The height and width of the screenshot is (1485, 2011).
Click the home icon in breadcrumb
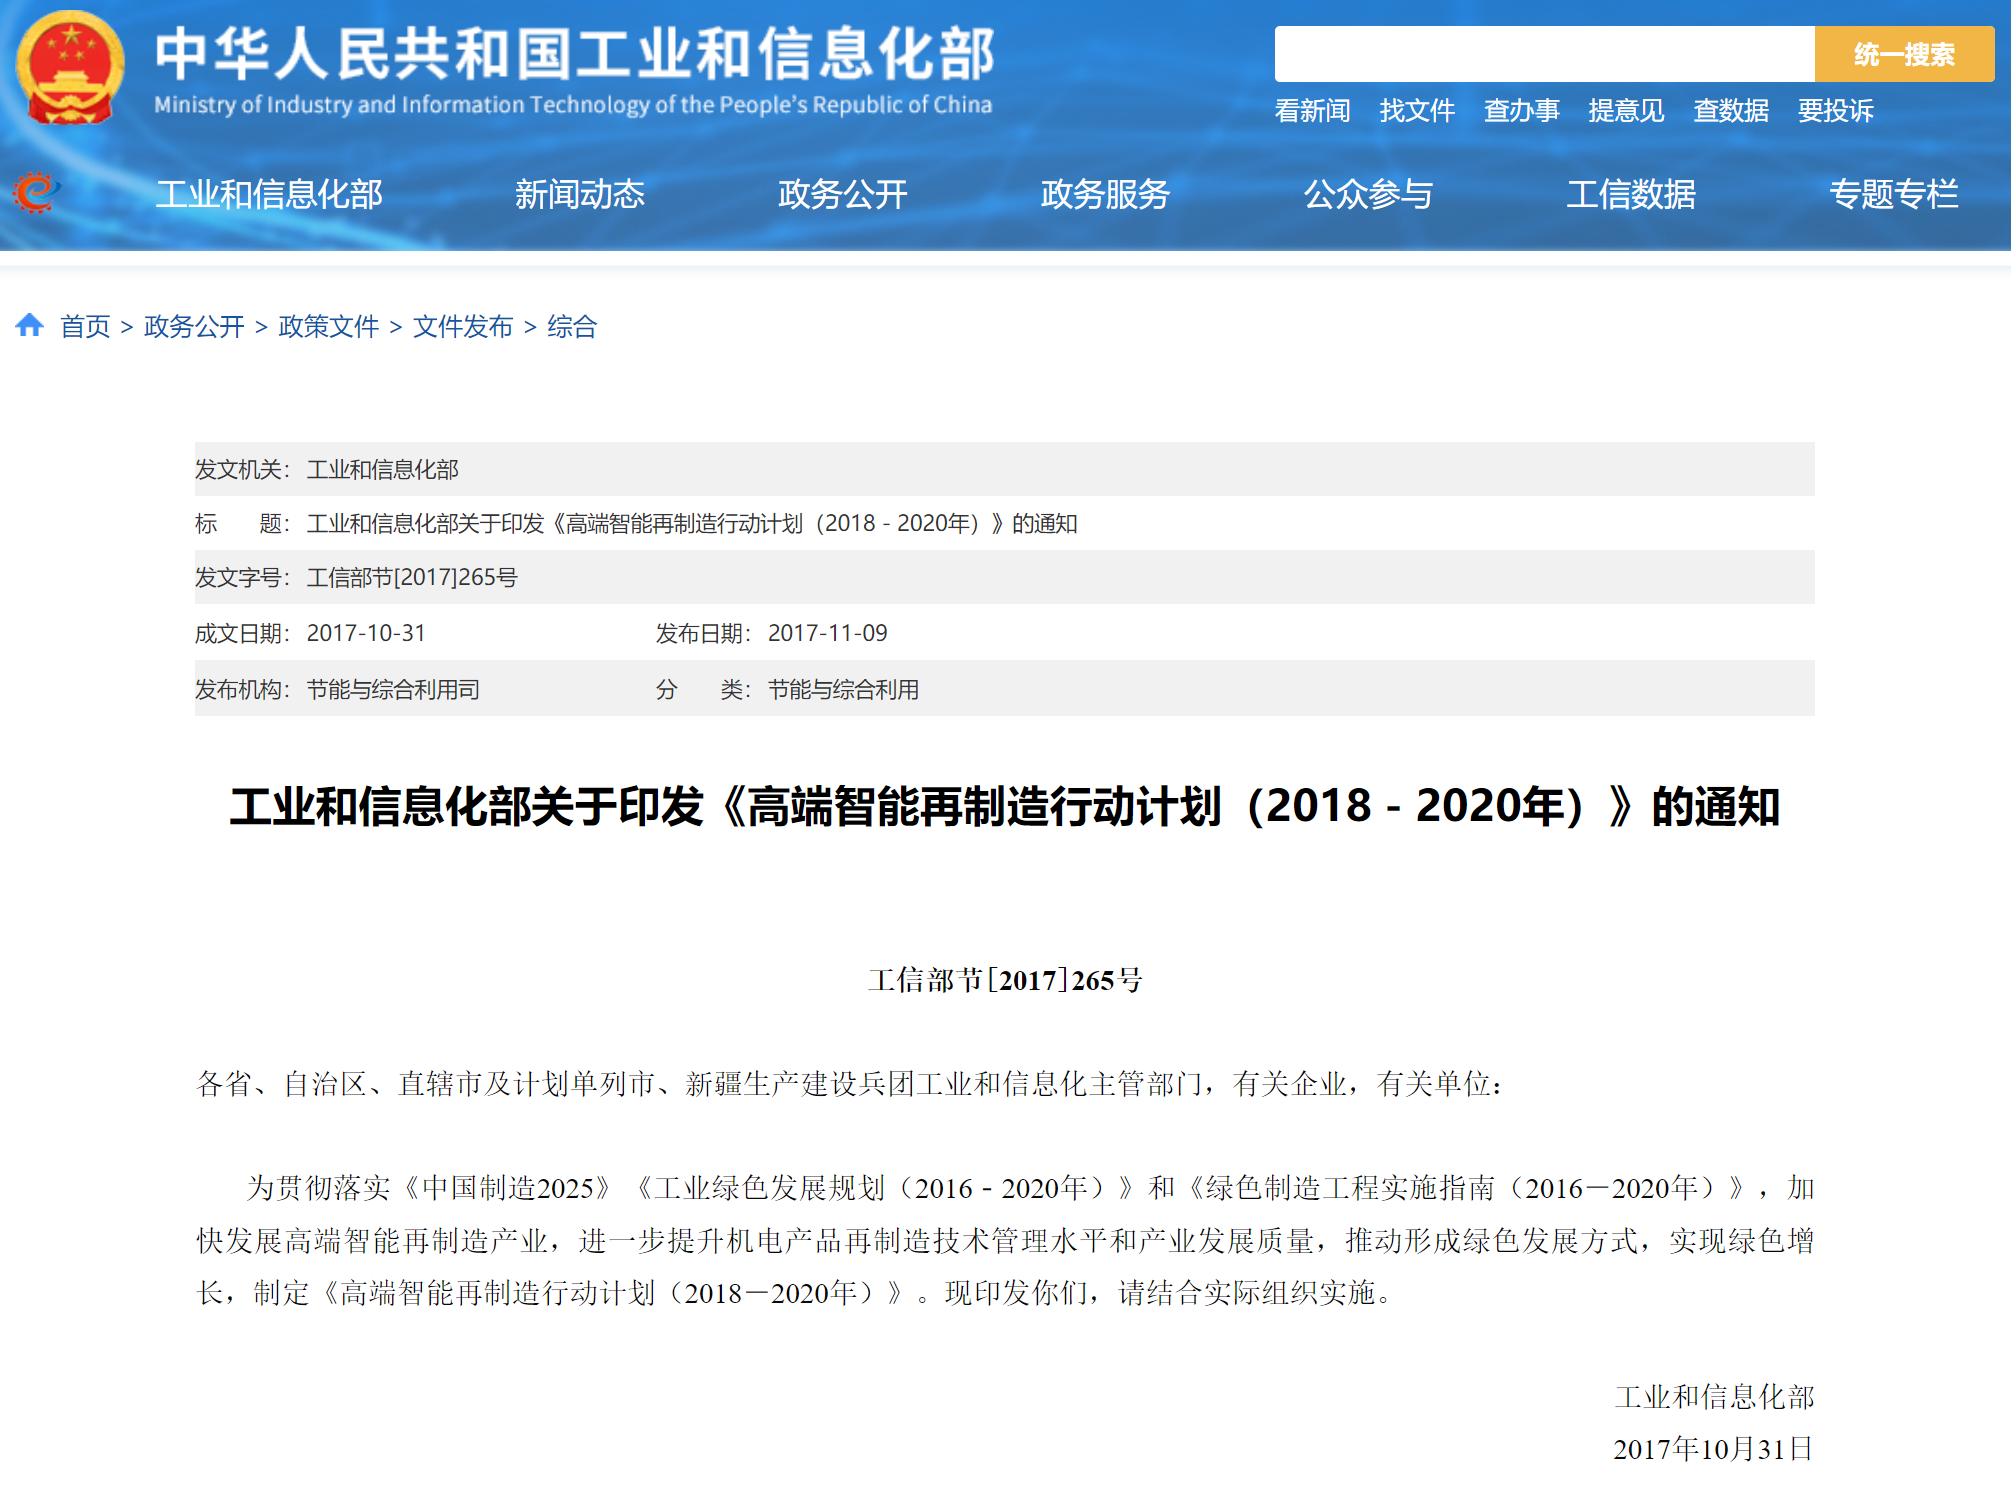(29, 325)
